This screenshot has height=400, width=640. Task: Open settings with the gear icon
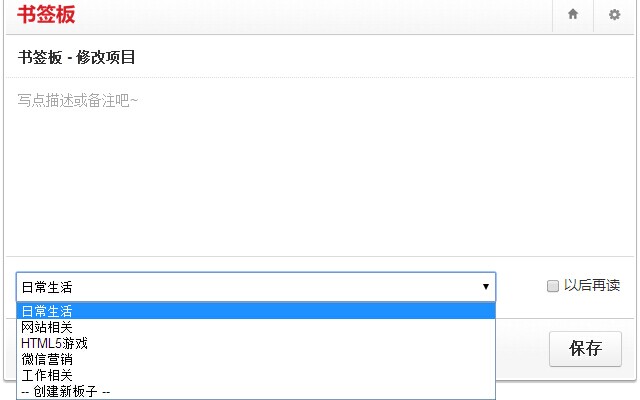(614, 15)
